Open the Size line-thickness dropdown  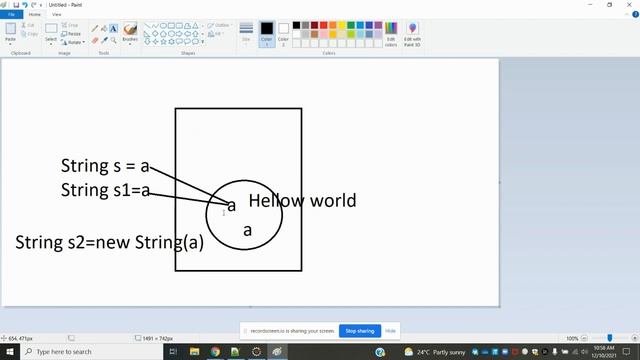[x=246, y=34]
